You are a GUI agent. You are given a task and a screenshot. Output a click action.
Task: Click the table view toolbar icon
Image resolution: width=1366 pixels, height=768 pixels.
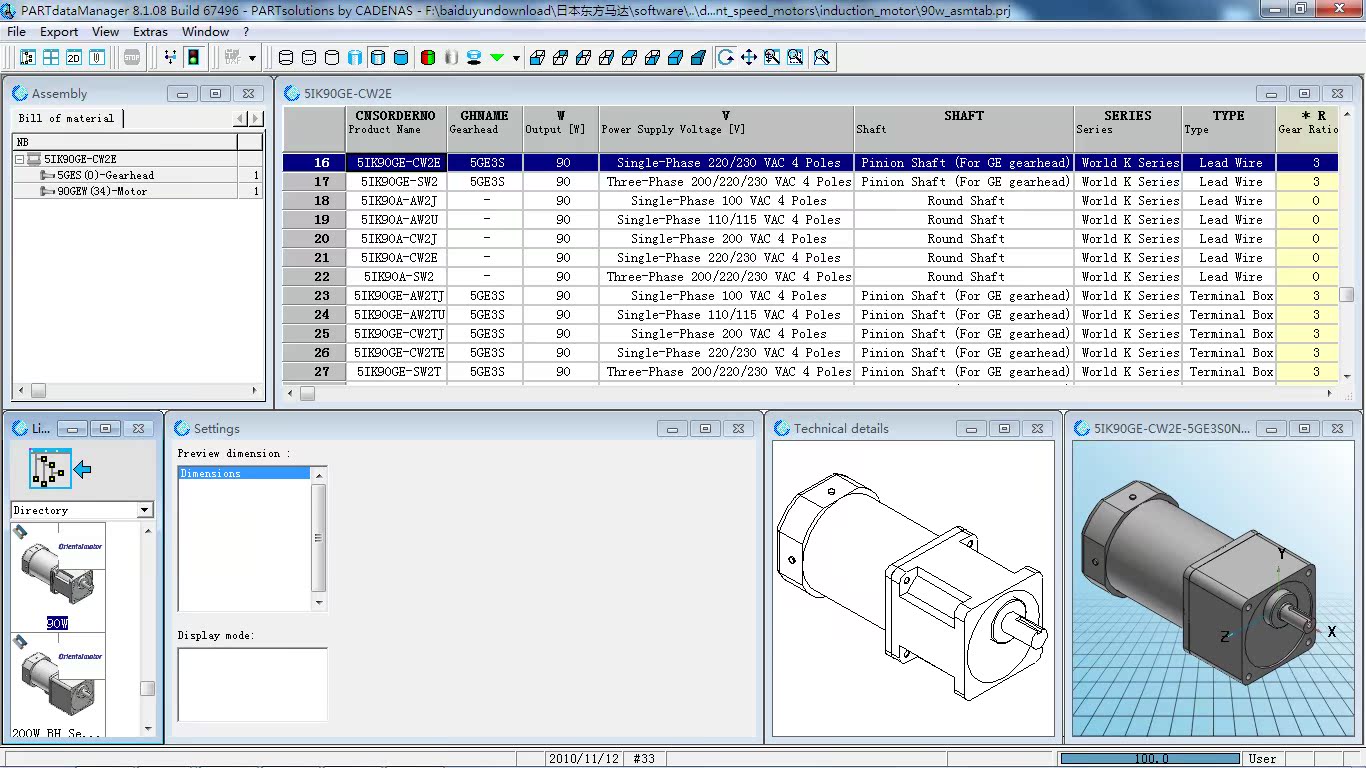click(x=50, y=58)
